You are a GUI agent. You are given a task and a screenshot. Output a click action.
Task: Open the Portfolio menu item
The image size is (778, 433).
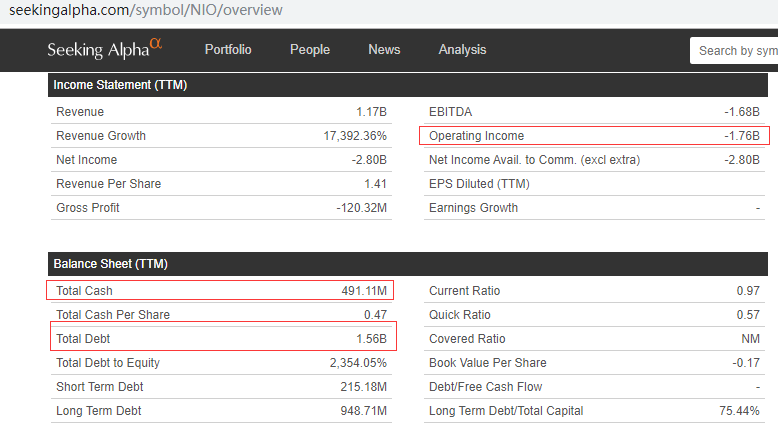tap(228, 50)
